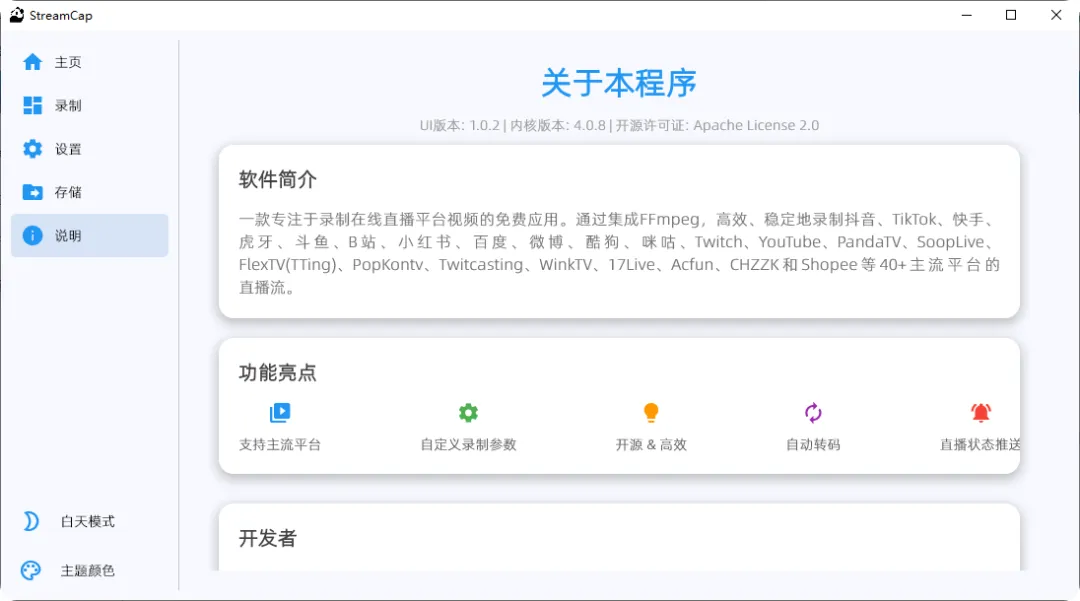This screenshot has height=601, width=1080.
Task: Click the 关于本程序 title
Action: pos(619,83)
